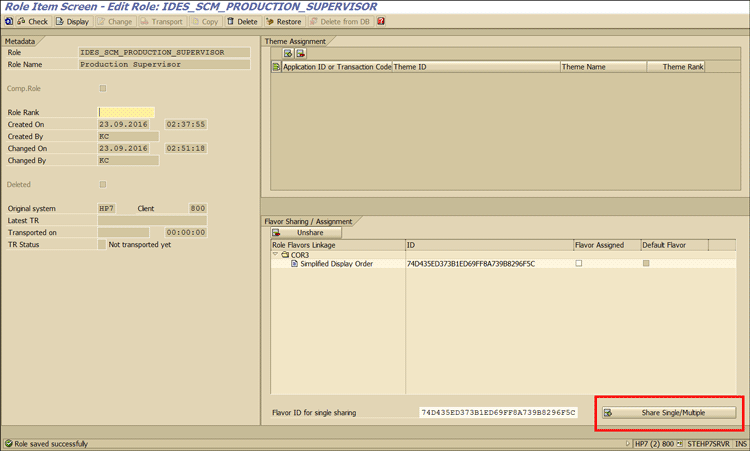The image size is (750, 451).
Task: Select the Theme Assignment tab
Action: coord(295,41)
